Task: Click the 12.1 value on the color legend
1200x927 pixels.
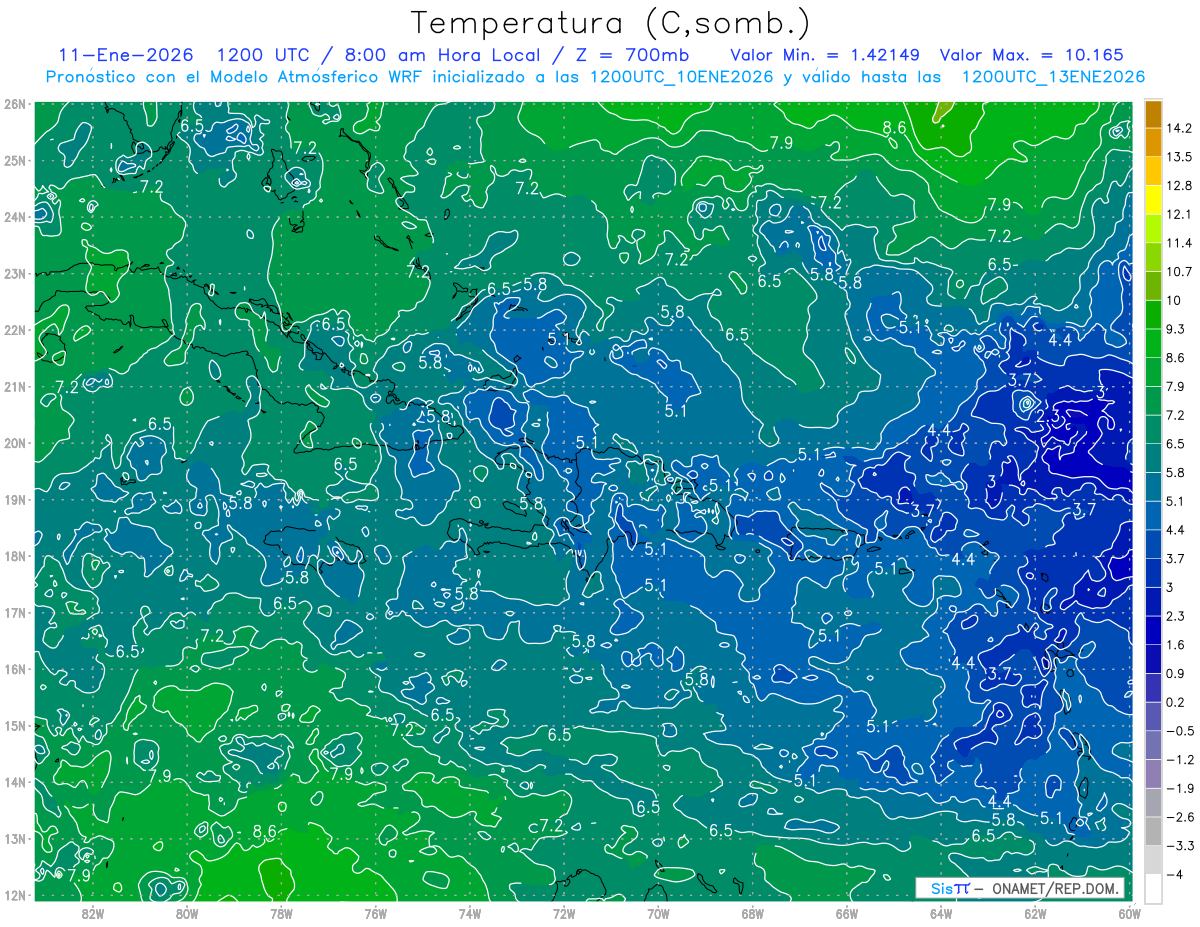Action: [x=1180, y=214]
